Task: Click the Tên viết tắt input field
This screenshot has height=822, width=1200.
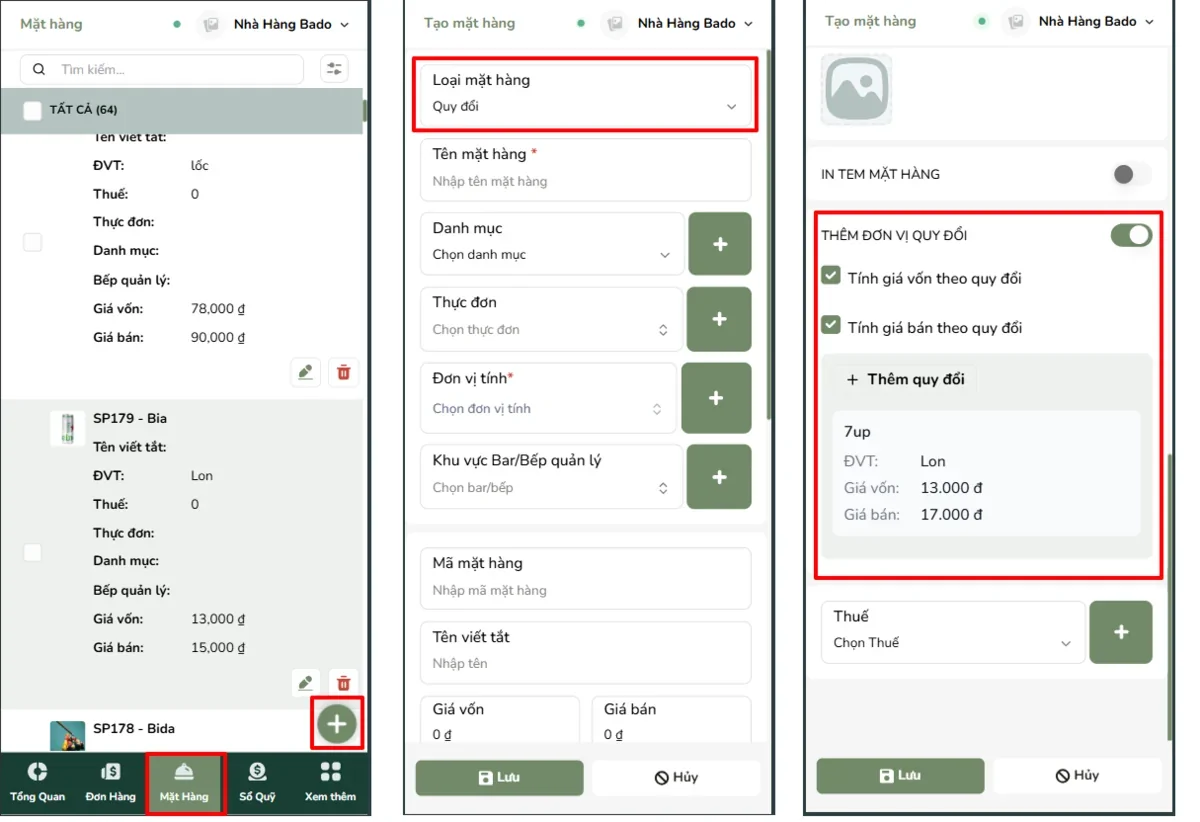Action: click(x=585, y=652)
